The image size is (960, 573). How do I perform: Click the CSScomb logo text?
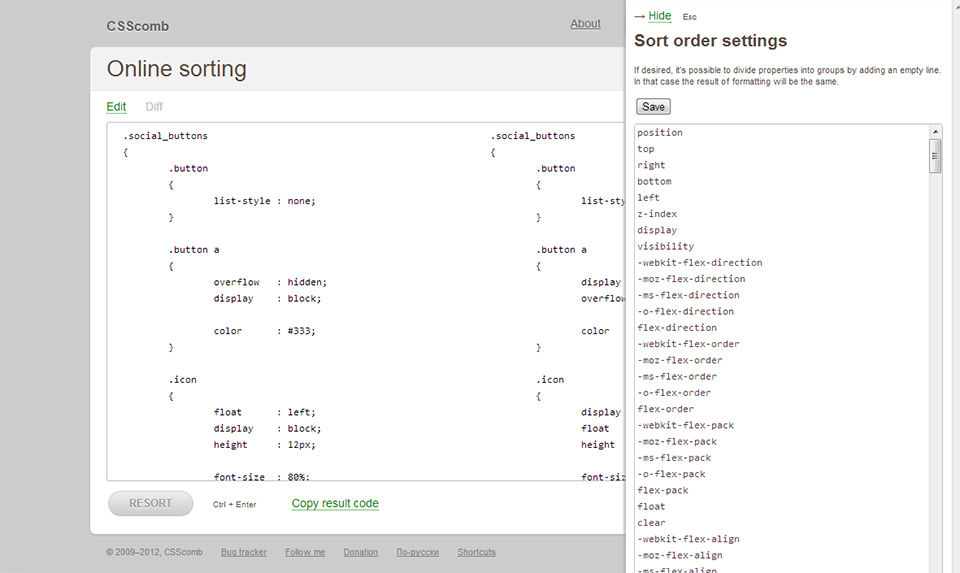point(137,26)
